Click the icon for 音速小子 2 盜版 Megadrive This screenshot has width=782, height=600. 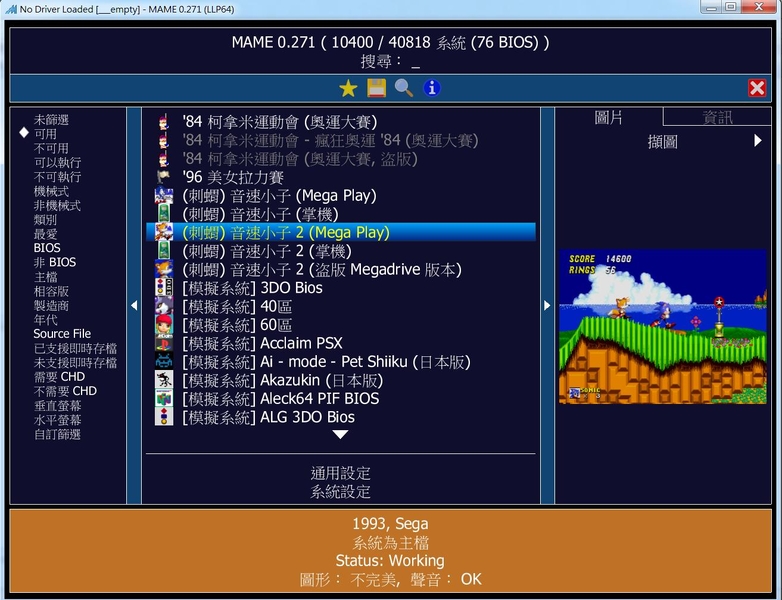(164, 269)
